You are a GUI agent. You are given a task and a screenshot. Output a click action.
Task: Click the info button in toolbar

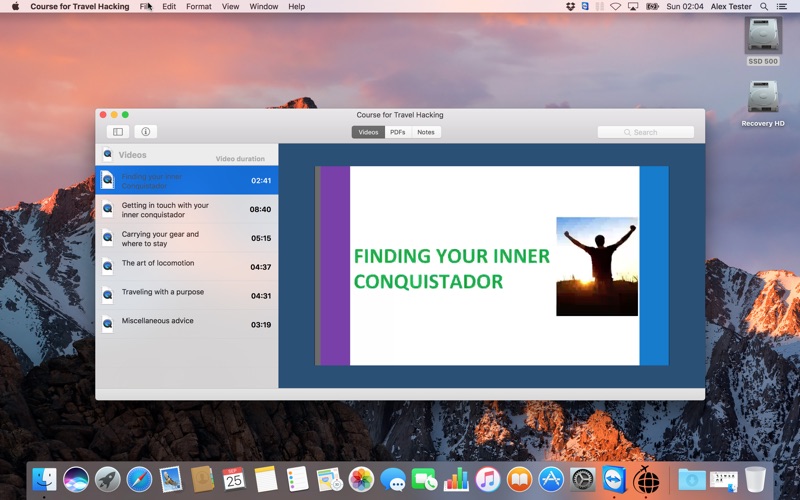pyautogui.click(x=145, y=132)
